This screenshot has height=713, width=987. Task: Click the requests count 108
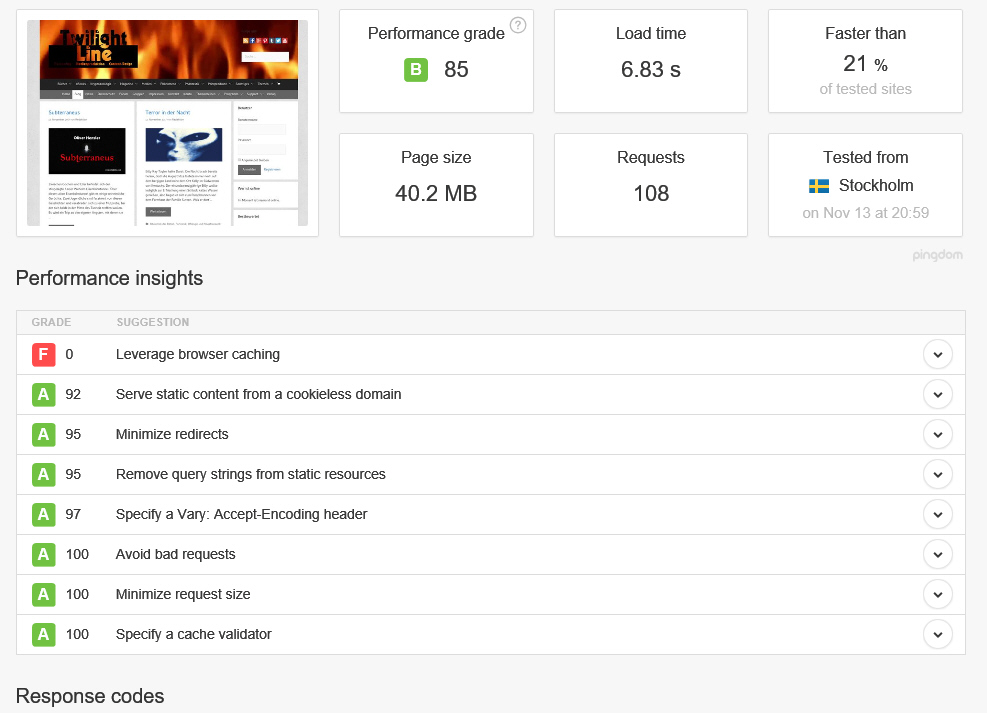click(651, 193)
